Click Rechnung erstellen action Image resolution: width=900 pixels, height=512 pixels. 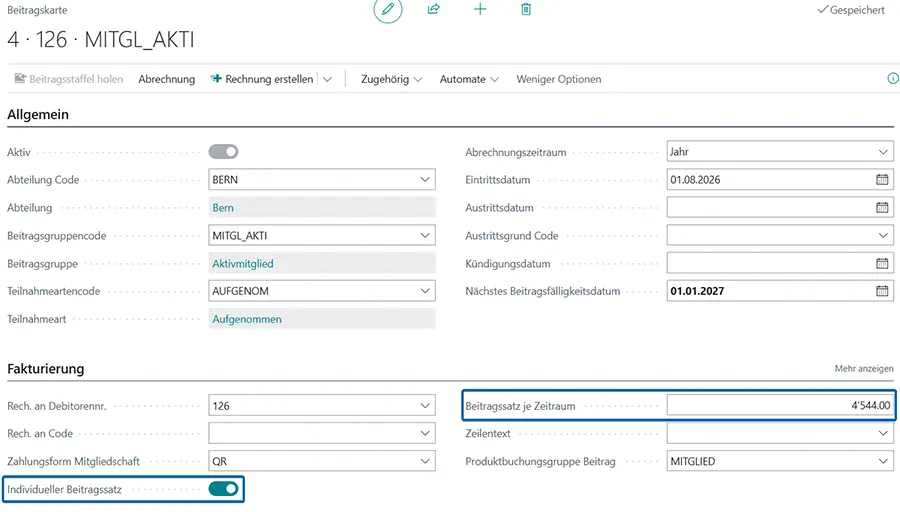262,79
